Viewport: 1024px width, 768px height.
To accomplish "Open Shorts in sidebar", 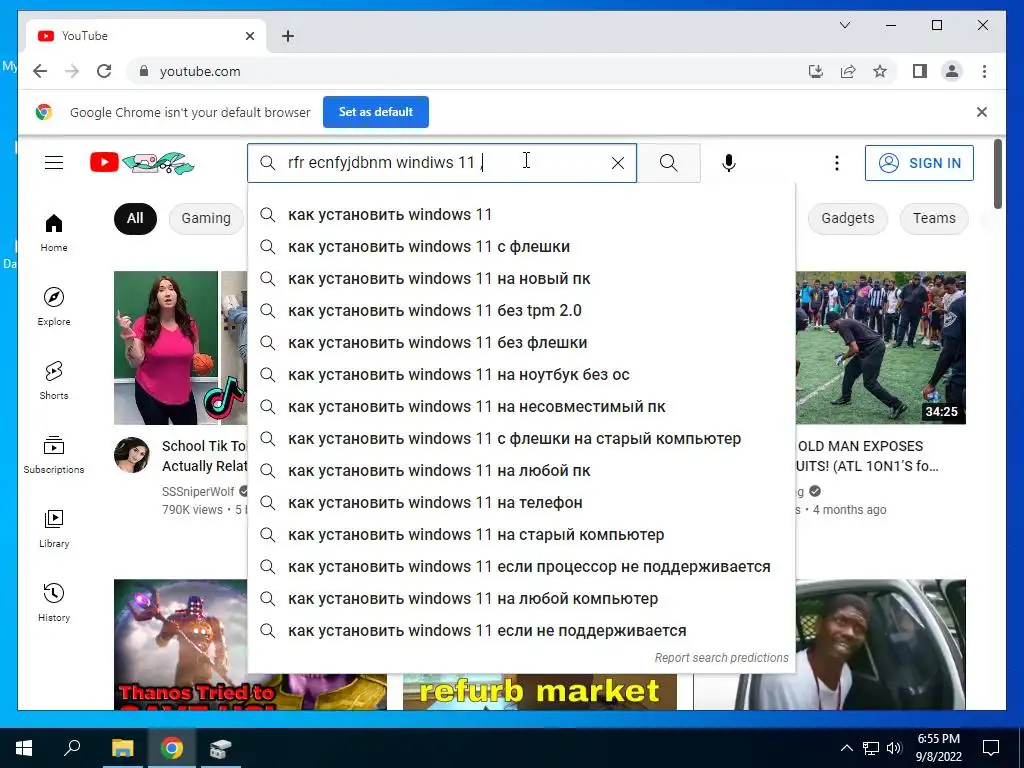I will 54,381.
